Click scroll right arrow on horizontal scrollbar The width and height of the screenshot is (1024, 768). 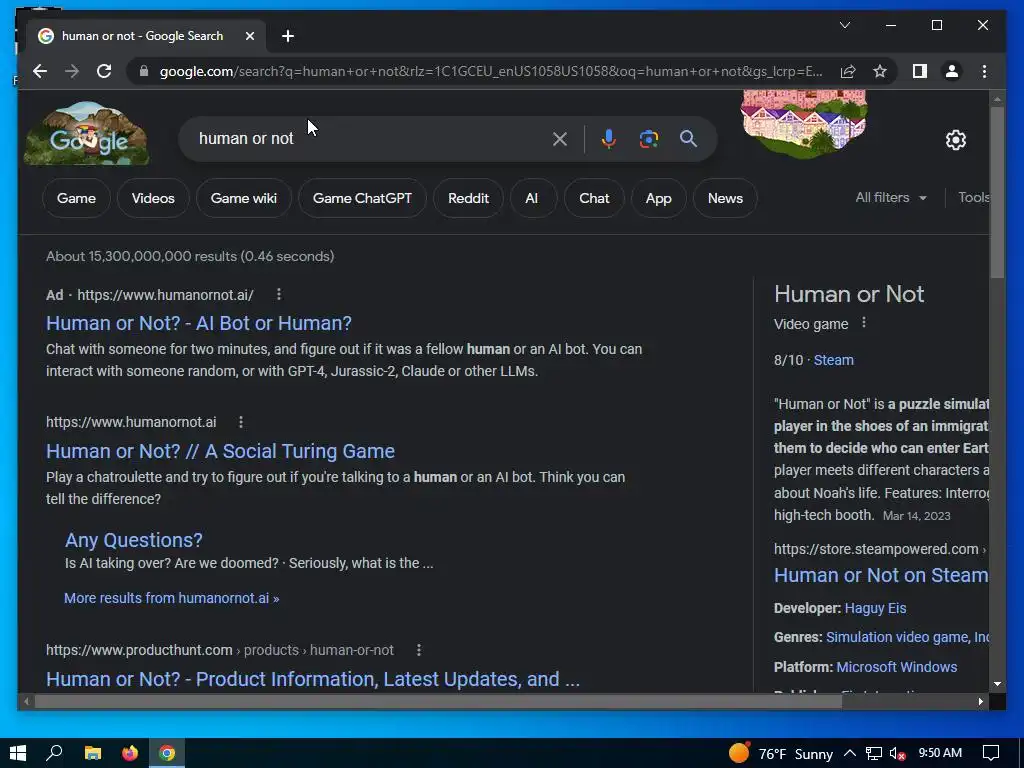pyautogui.click(x=981, y=701)
